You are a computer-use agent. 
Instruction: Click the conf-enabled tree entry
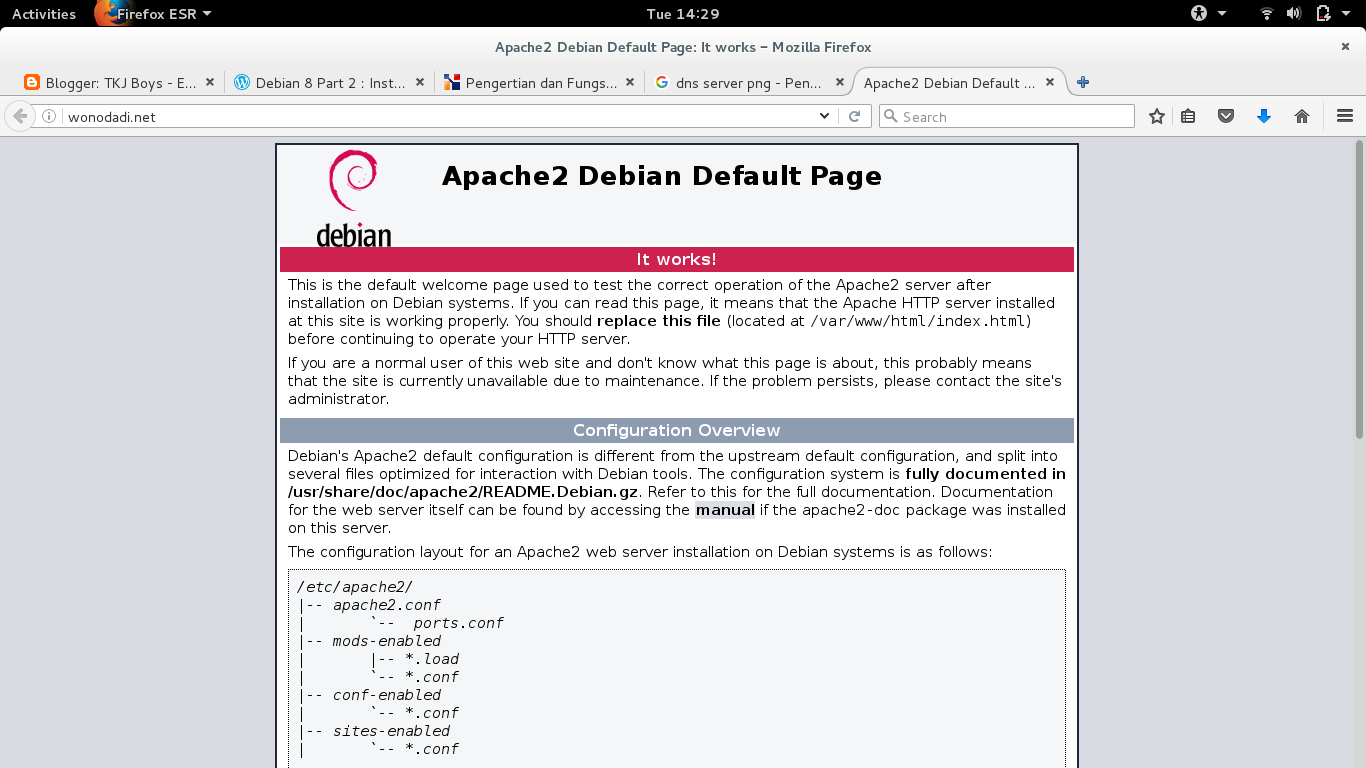pyautogui.click(x=387, y=695)
